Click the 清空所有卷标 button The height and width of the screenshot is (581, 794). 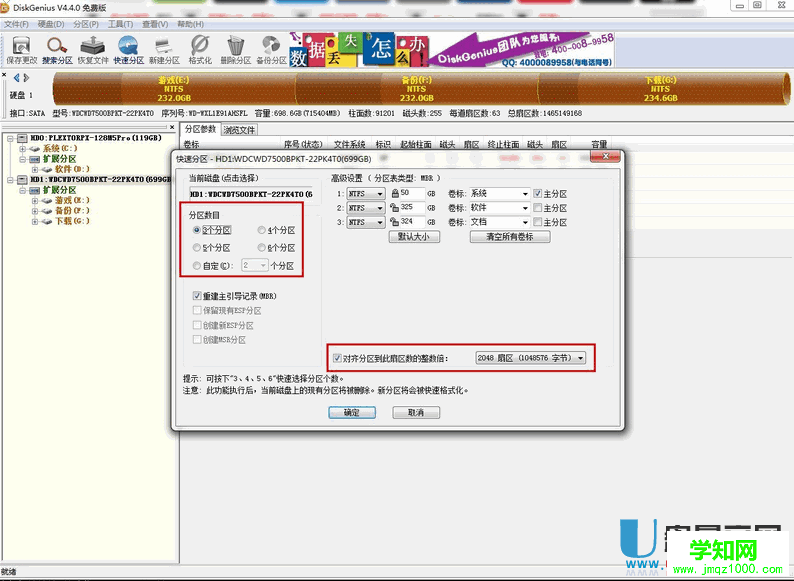(510, 237)
